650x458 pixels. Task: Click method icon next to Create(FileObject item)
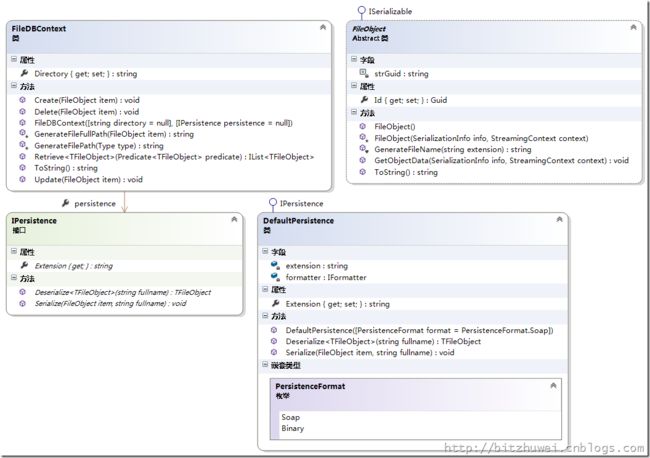23,100
